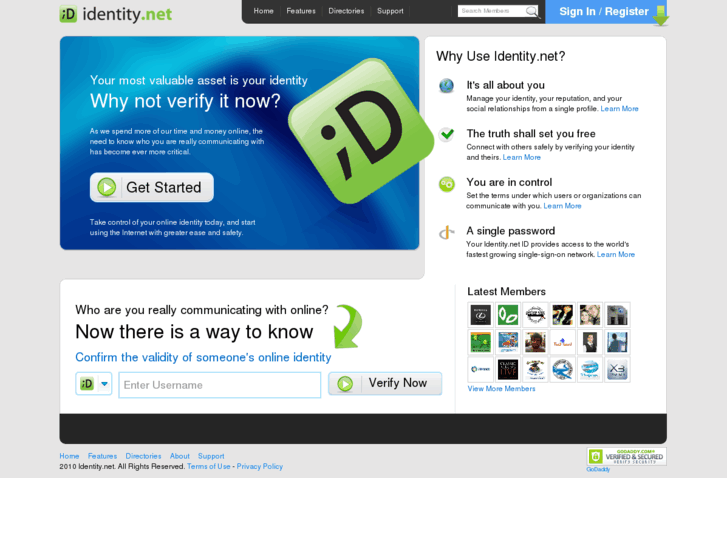Open the graduation cap logo member thumbnail
The width and height of the screenshot is (727, 545).
(536, 370)
